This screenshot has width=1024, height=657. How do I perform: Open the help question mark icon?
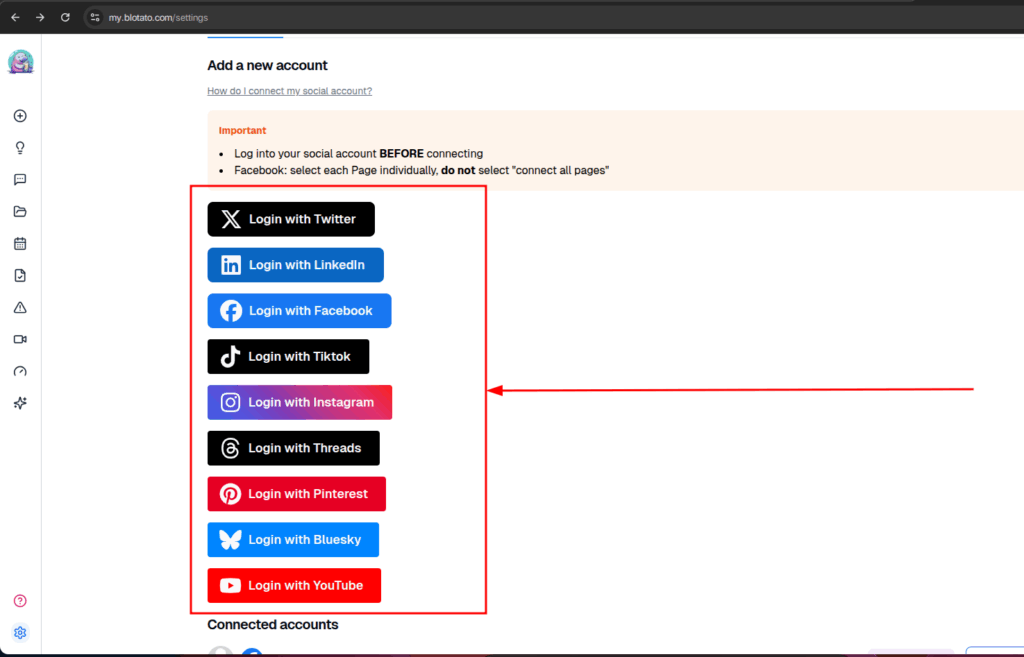click(20, 601)
